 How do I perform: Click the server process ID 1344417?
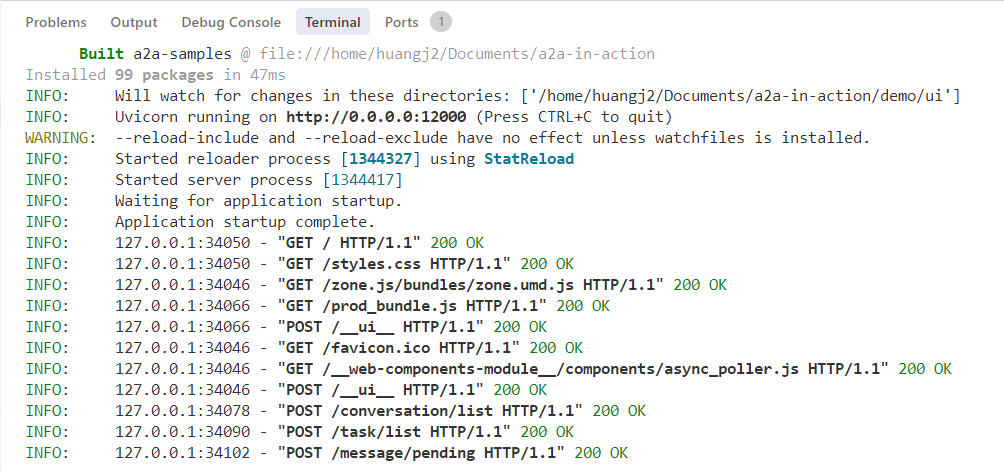click(x=362, y=180)
